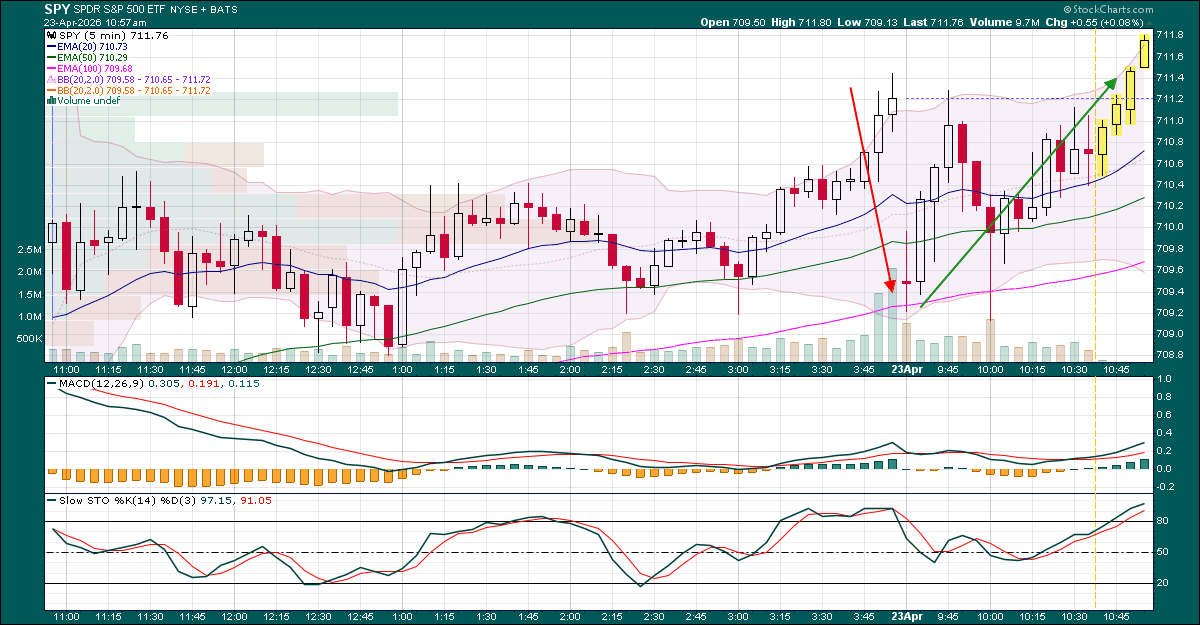Click the 1.0 label on MACD axis

coord(1166,379)
